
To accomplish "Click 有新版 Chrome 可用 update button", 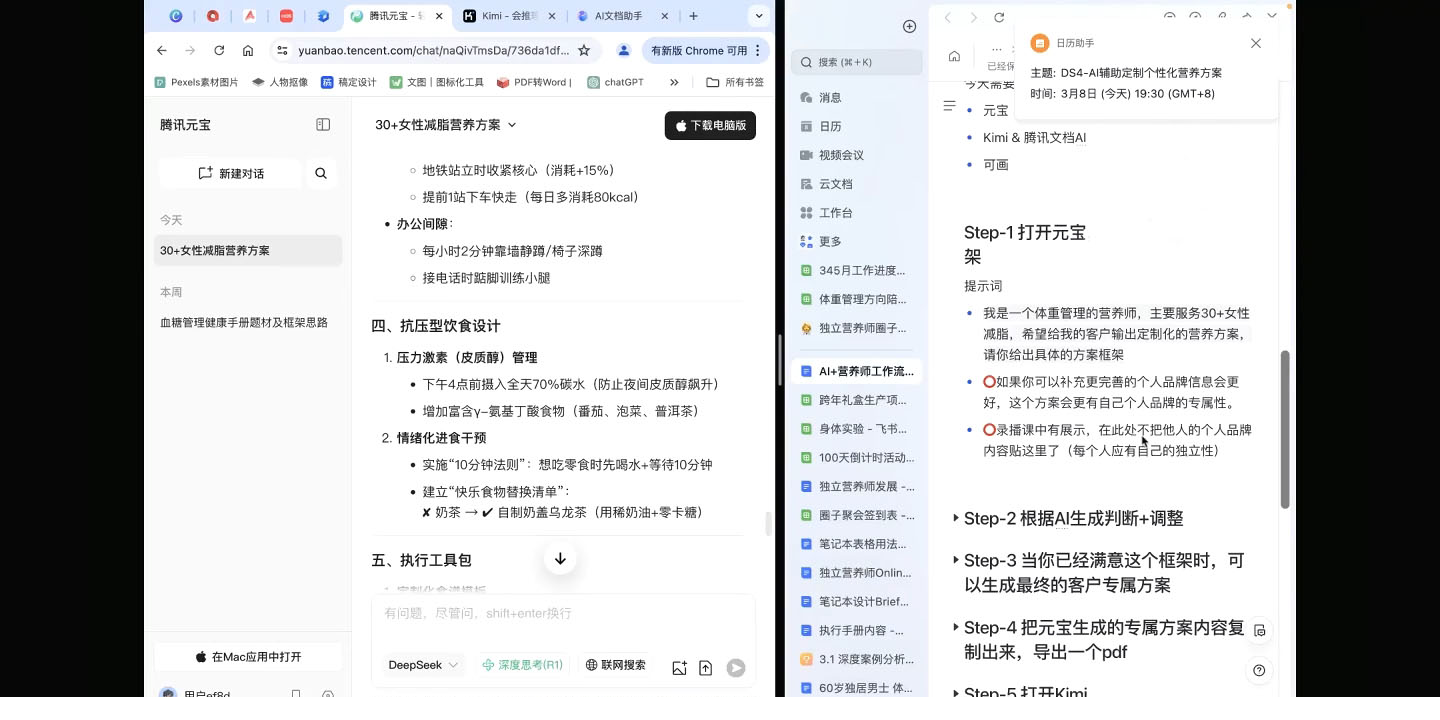I will [699, 50].
